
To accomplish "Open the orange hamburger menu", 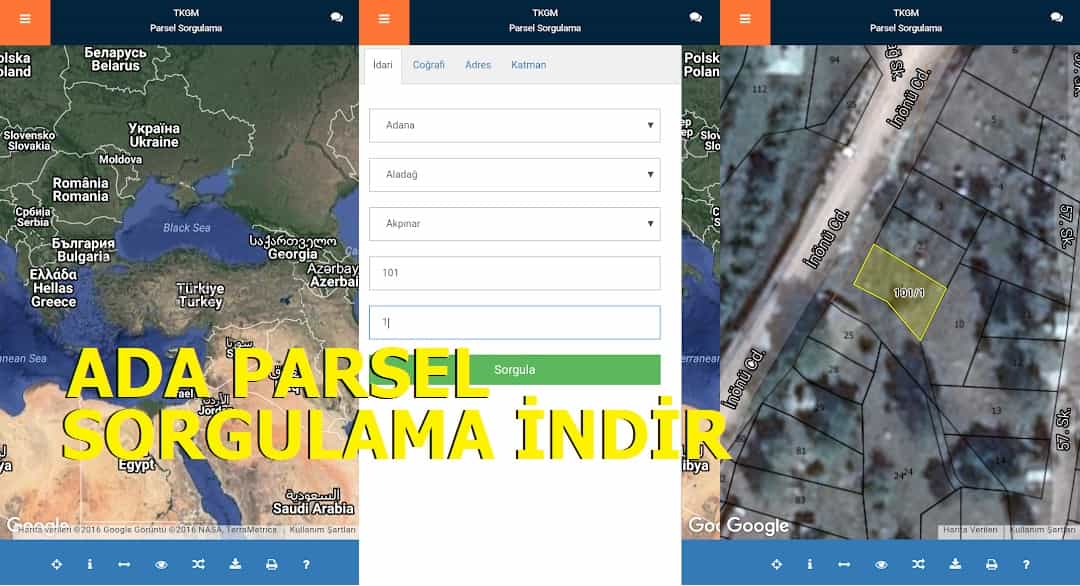I will [x=24, y=18].
